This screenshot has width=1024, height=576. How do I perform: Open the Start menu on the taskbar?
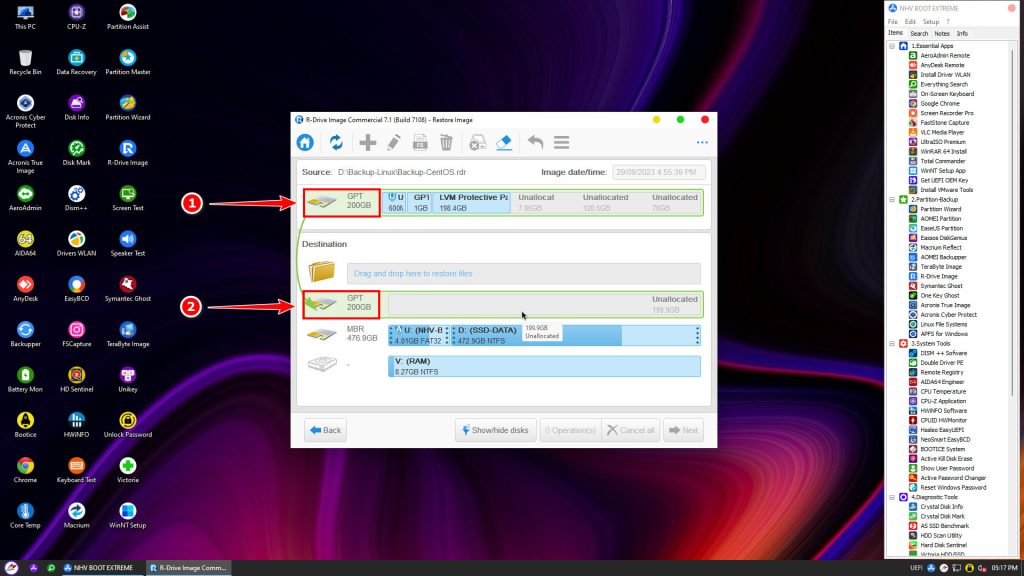coord(11,568)
